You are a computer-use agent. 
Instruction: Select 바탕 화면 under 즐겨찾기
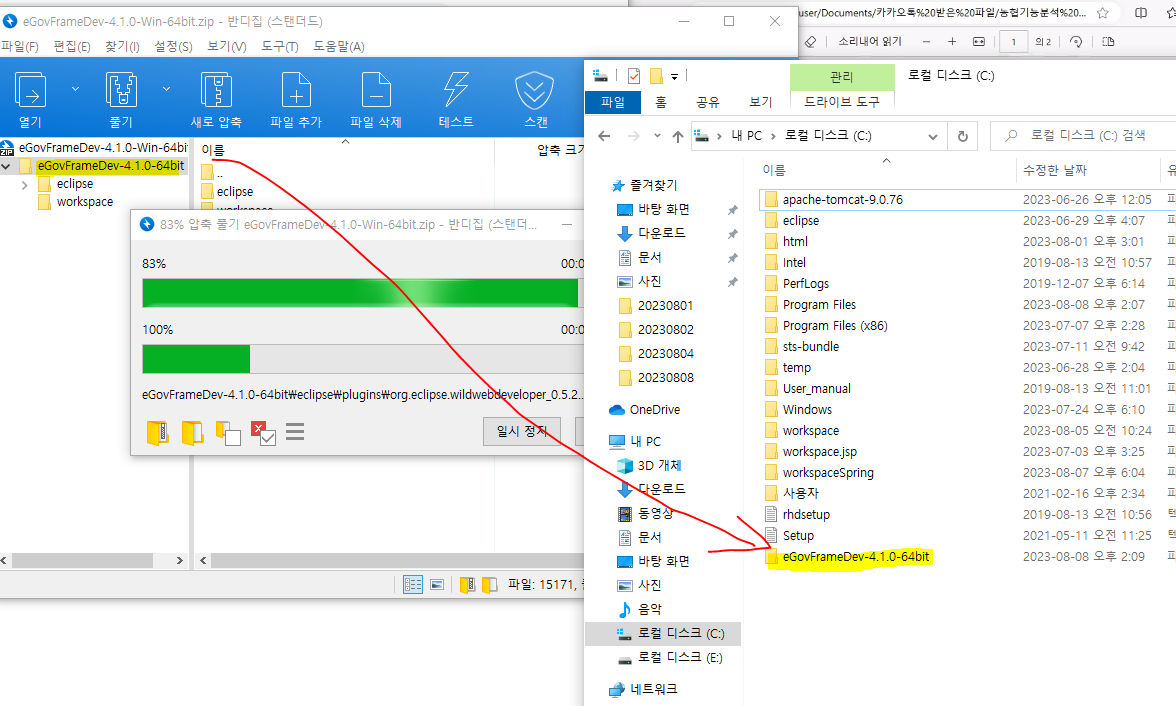coord(664,209)
